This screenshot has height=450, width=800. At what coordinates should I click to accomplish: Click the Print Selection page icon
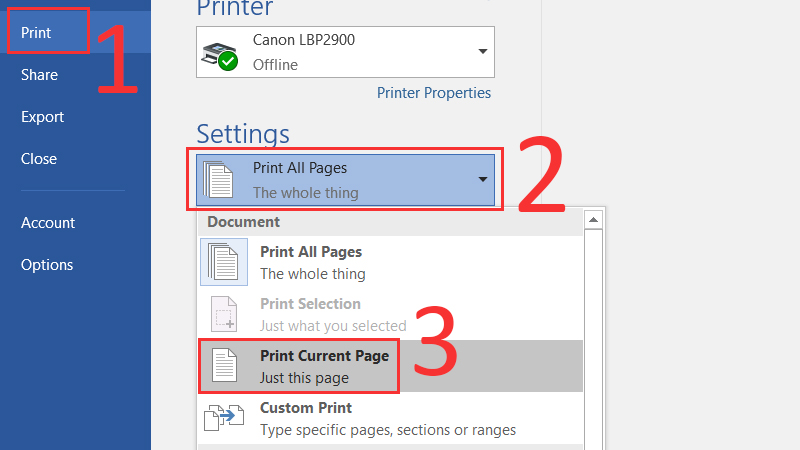pos(224,314)
